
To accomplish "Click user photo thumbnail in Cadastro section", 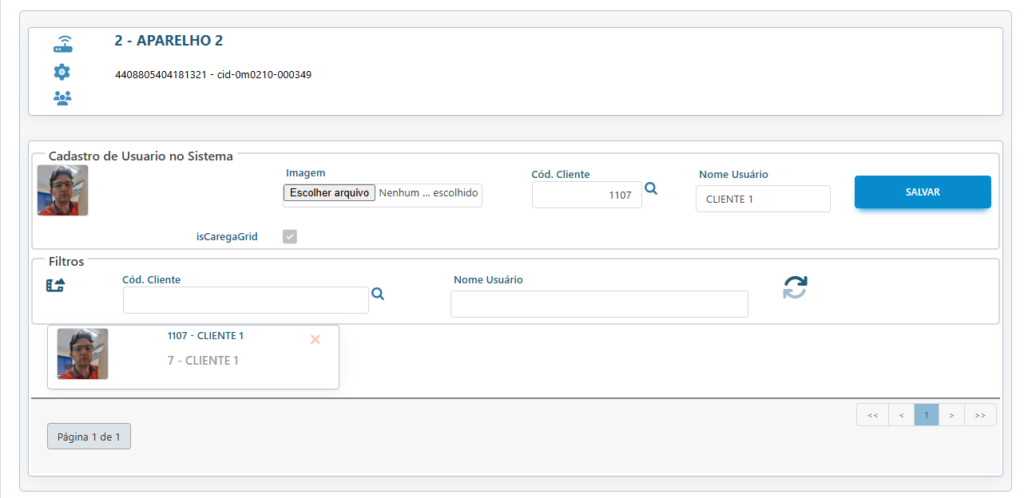I will pyautogui.click(x=63, y=190).
